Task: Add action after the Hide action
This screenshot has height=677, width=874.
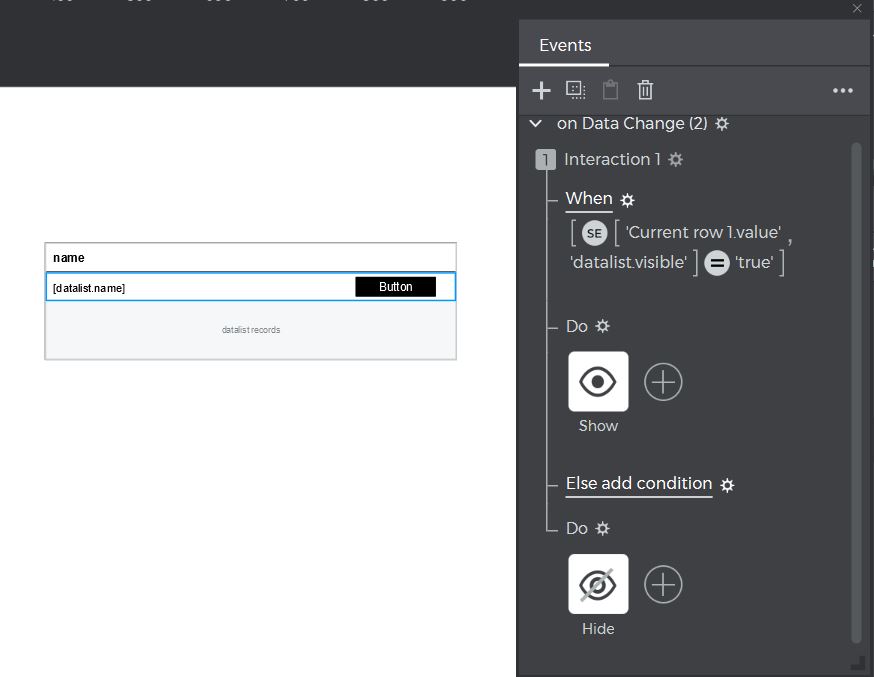Action: click(663, 585)
